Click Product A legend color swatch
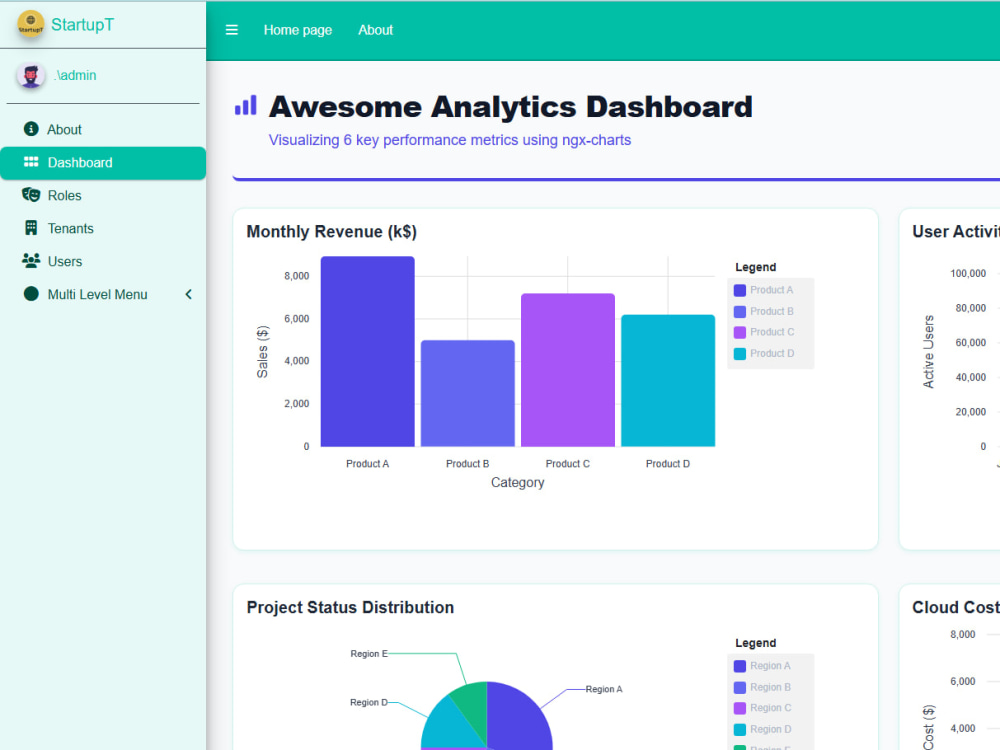 (x=740, y=290)
